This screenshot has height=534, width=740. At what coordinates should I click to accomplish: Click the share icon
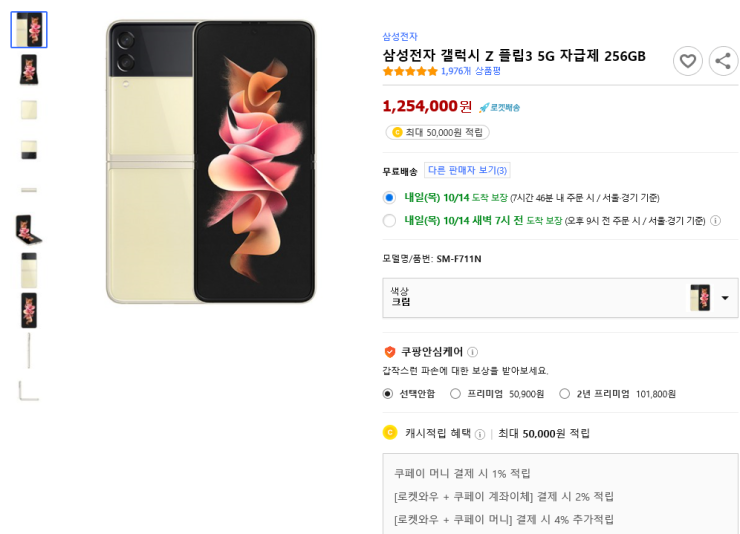[x=723, y=61]
